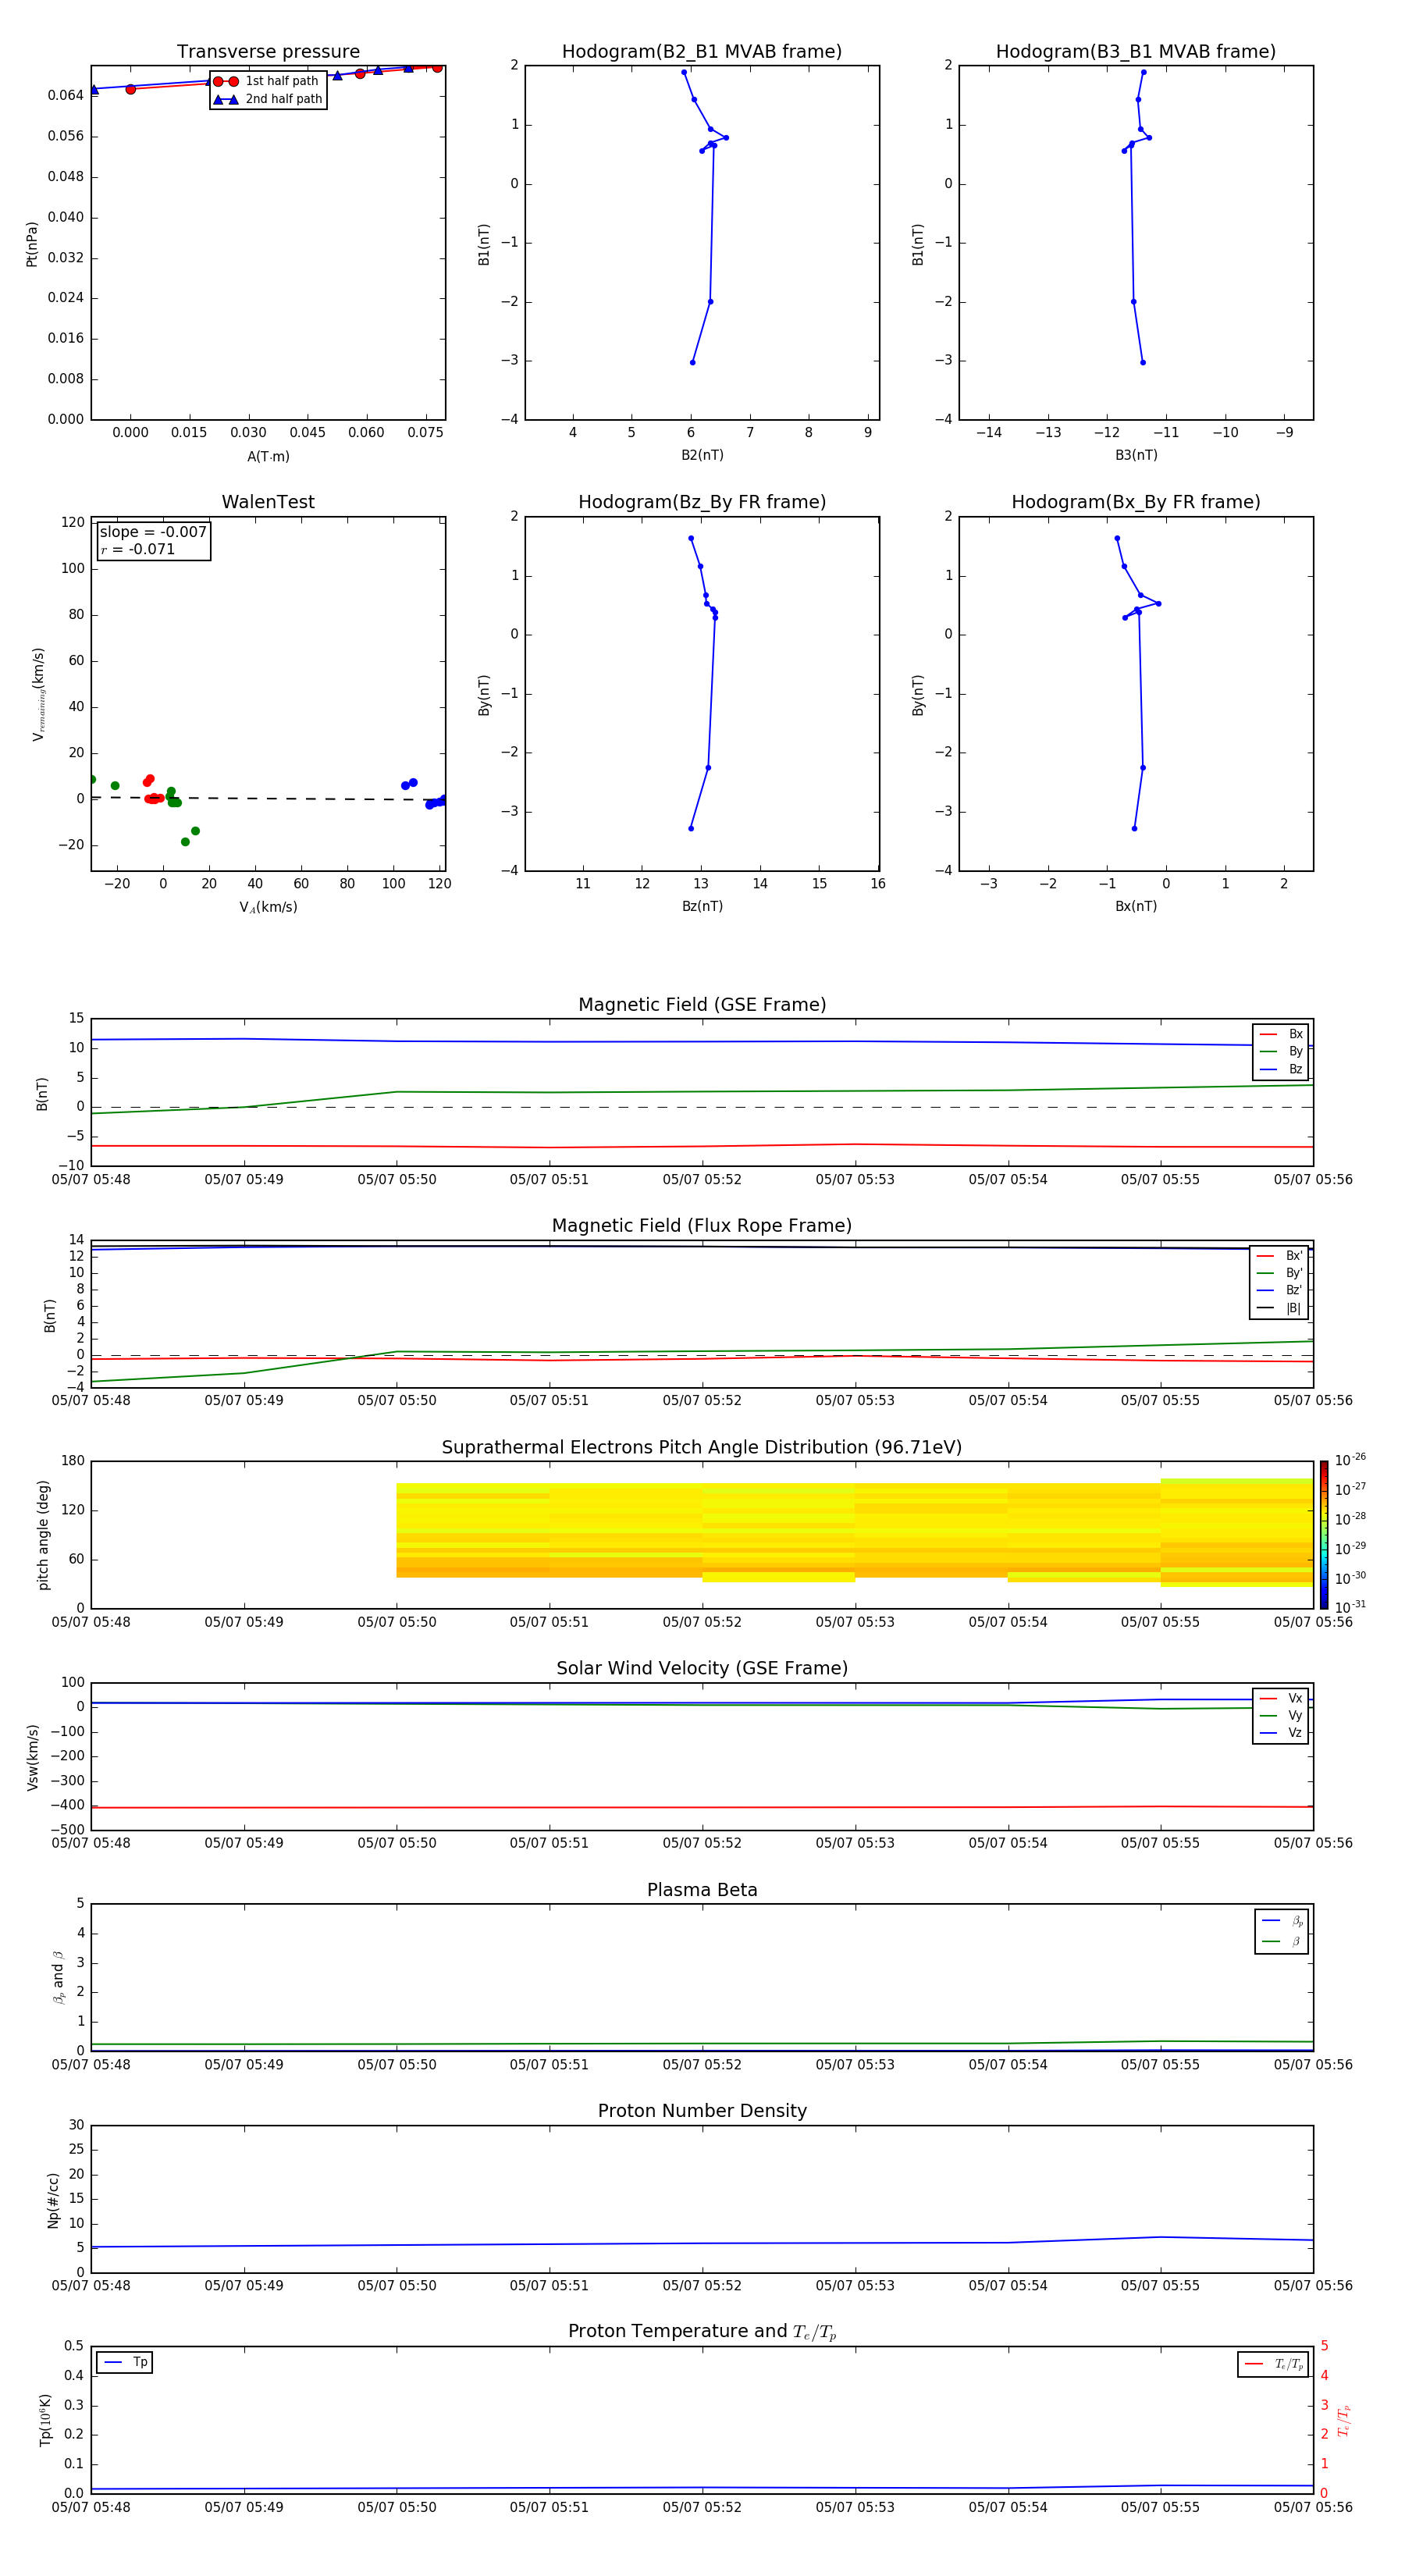Click the 'Proton Temperature and Te/Tp' title
The width and height of the screenshot is (1405, 2576).
[702, 2332]
